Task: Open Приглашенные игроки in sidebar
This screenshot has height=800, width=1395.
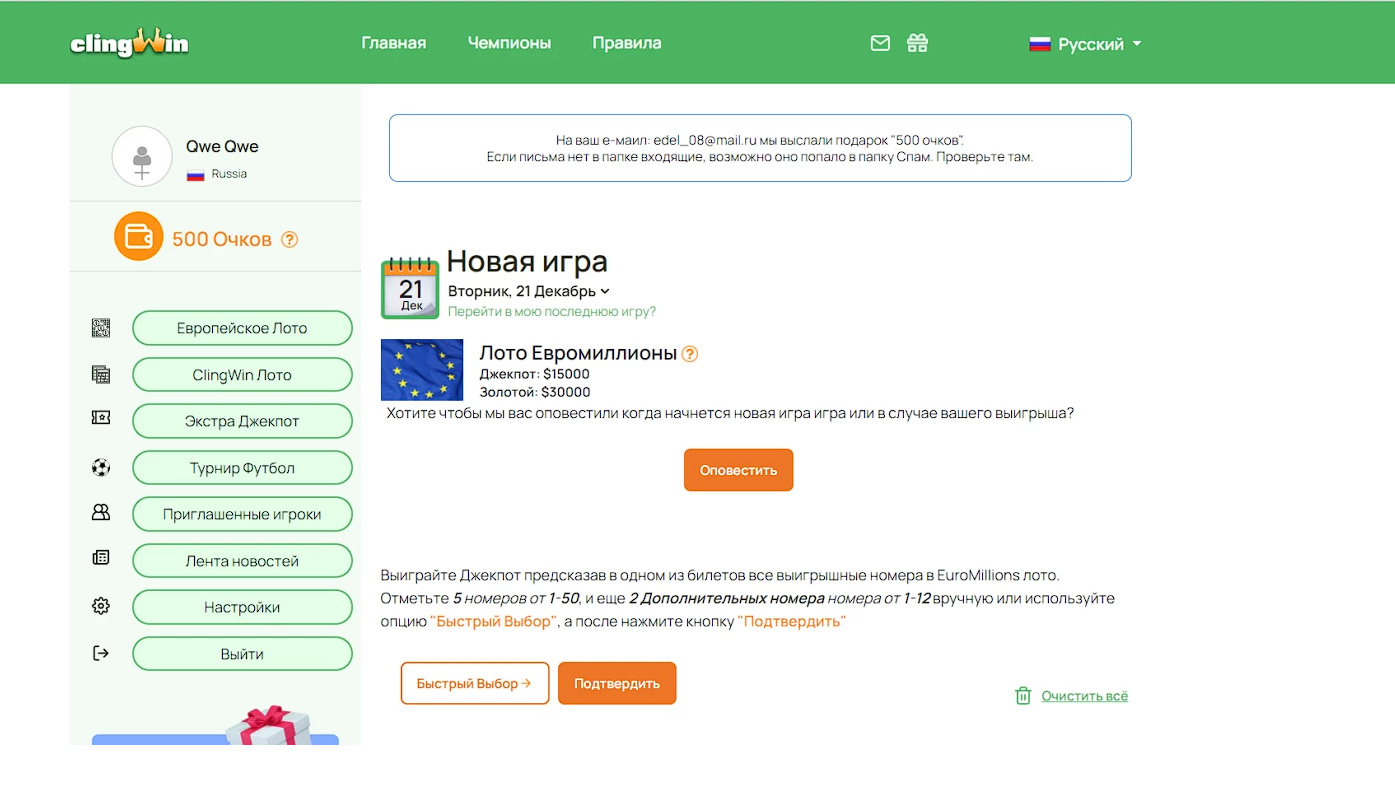Action: pyautogui.click(x=242, y=514)
